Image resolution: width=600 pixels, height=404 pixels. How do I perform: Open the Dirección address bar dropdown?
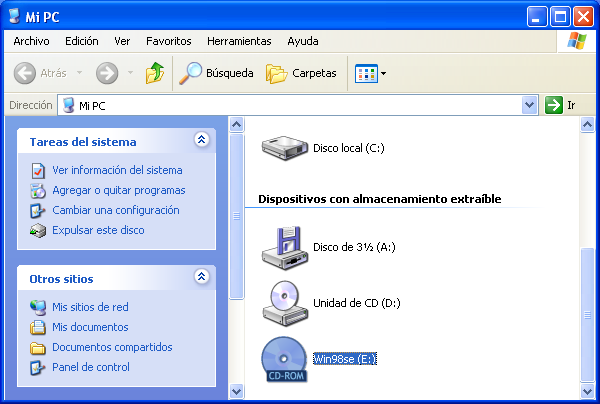(530, 105)
